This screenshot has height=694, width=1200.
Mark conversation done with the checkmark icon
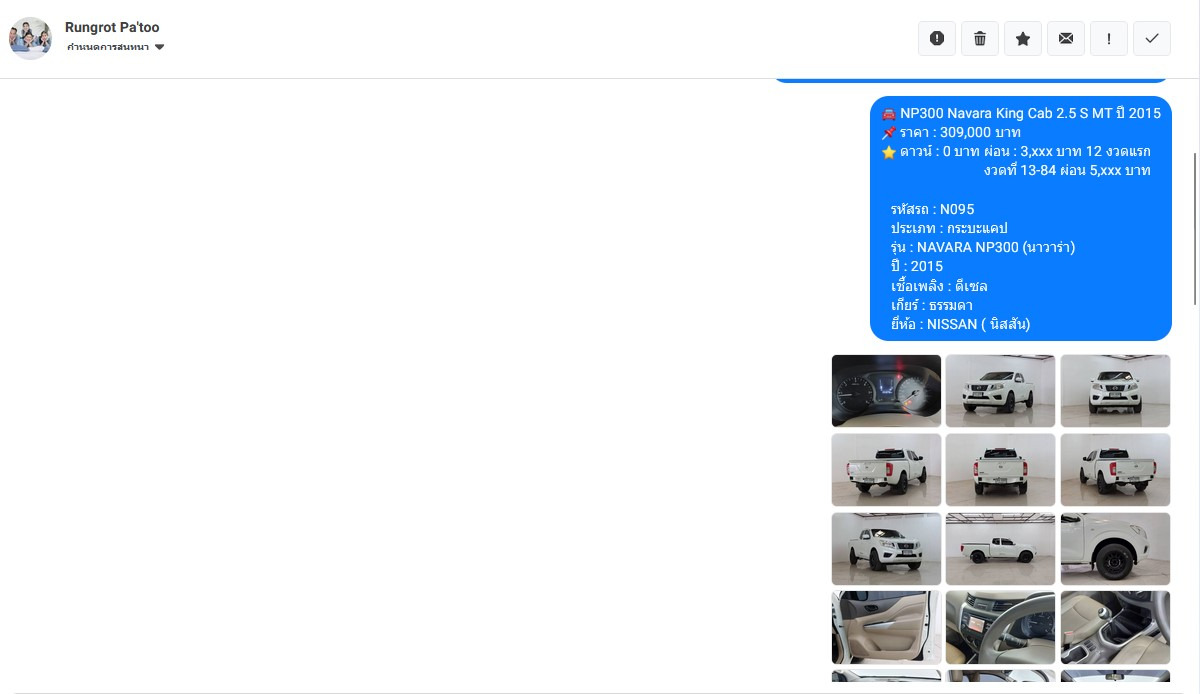[1152, 38]
